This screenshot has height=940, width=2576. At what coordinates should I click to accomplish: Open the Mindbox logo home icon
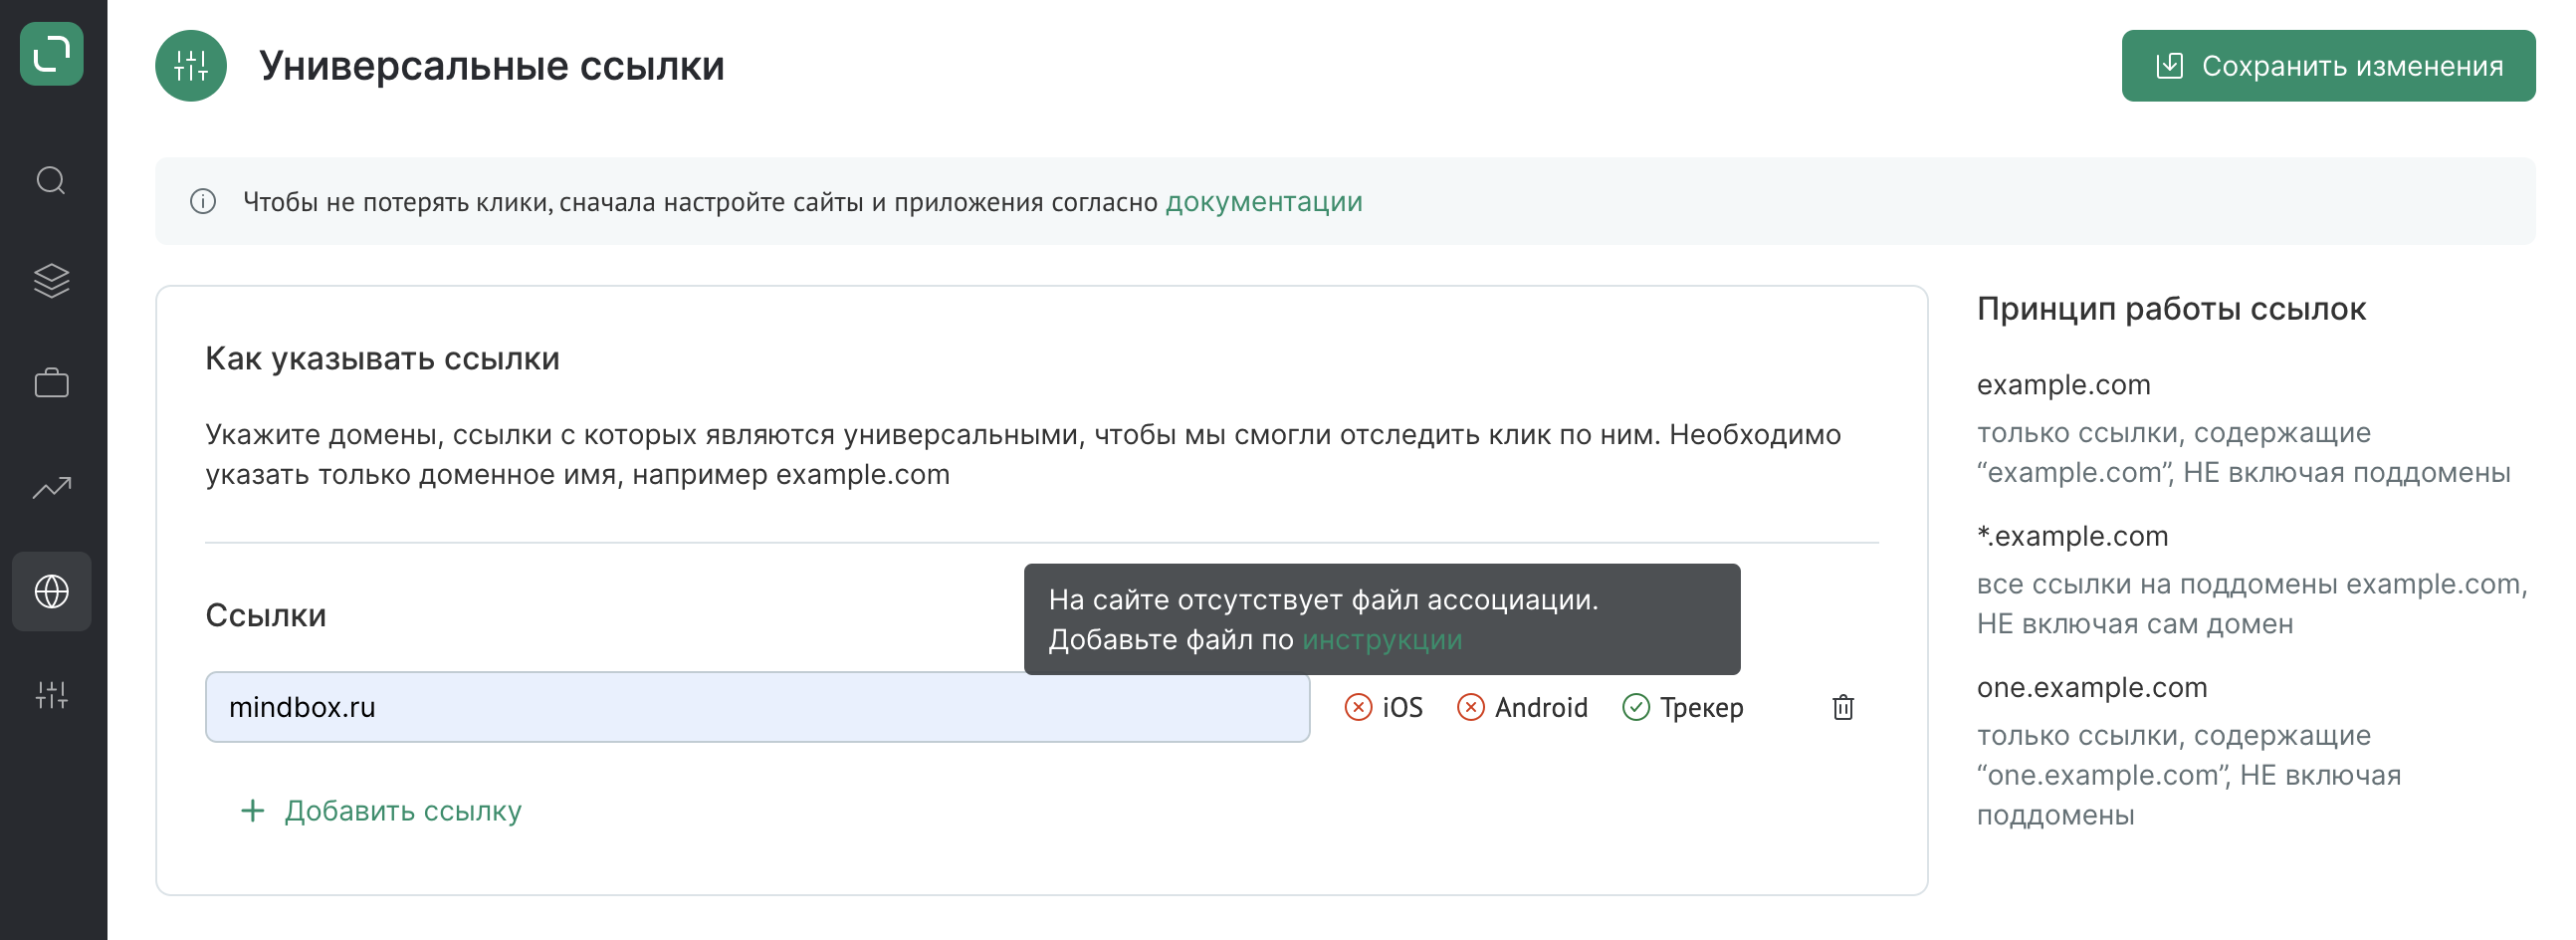pyautogui.click(x=51, y=54)
